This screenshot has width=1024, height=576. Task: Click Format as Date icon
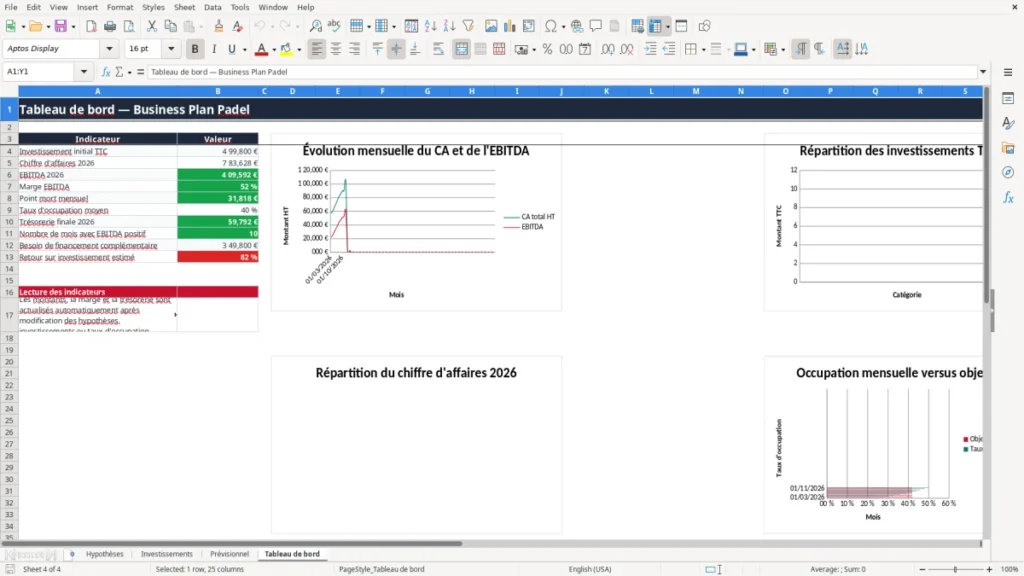585,49
